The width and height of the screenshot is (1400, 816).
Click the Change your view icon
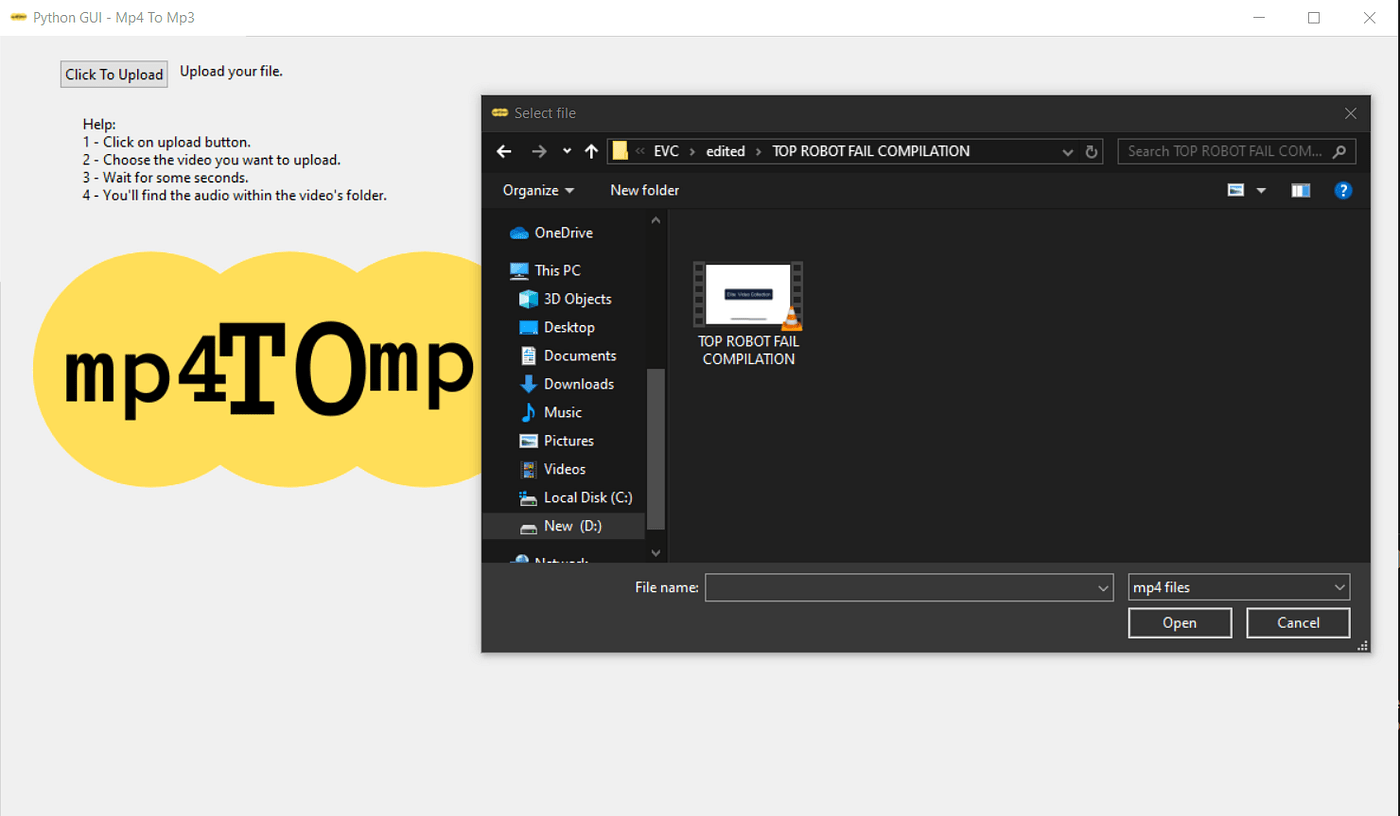(x=1236, y=189)
